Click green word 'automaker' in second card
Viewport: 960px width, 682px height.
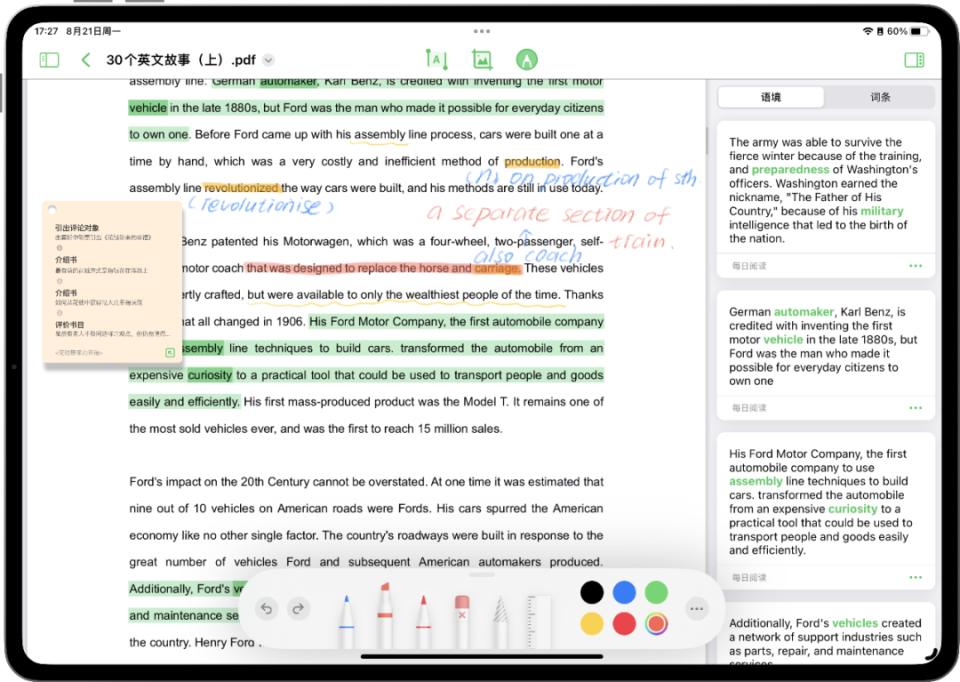(x=804, y=312)
